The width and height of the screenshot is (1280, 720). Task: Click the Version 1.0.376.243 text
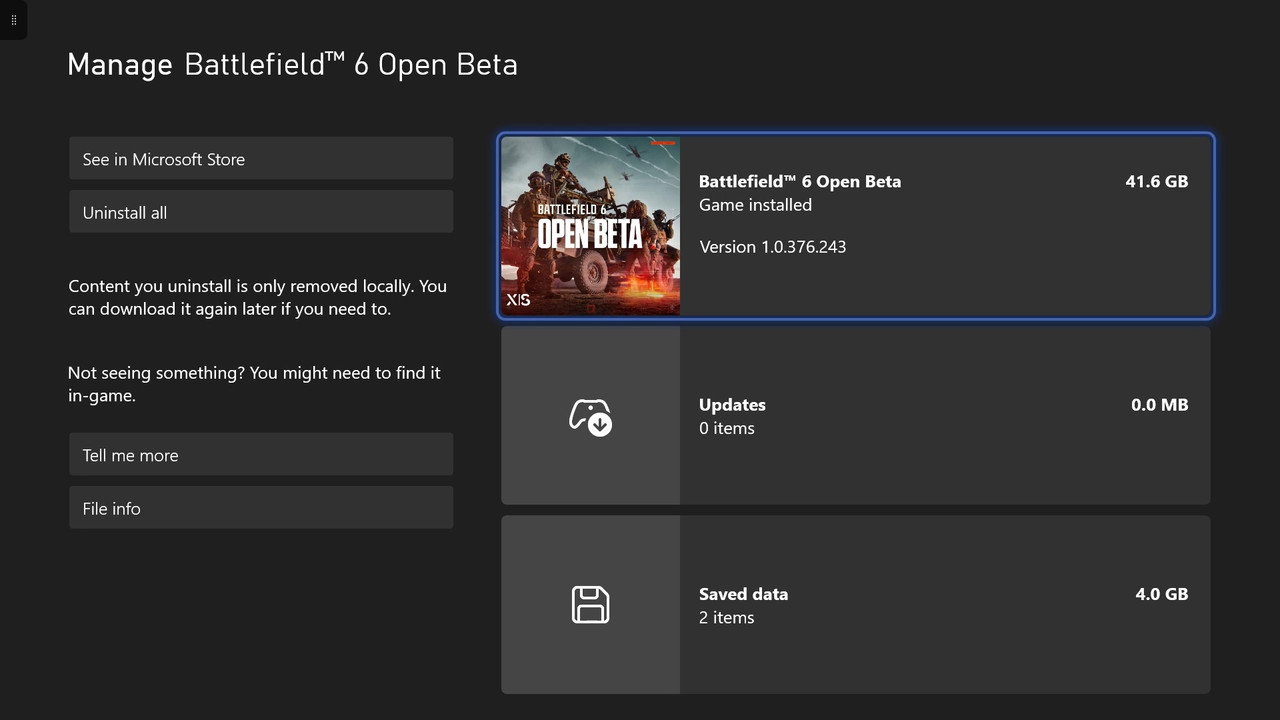(772, 246)
